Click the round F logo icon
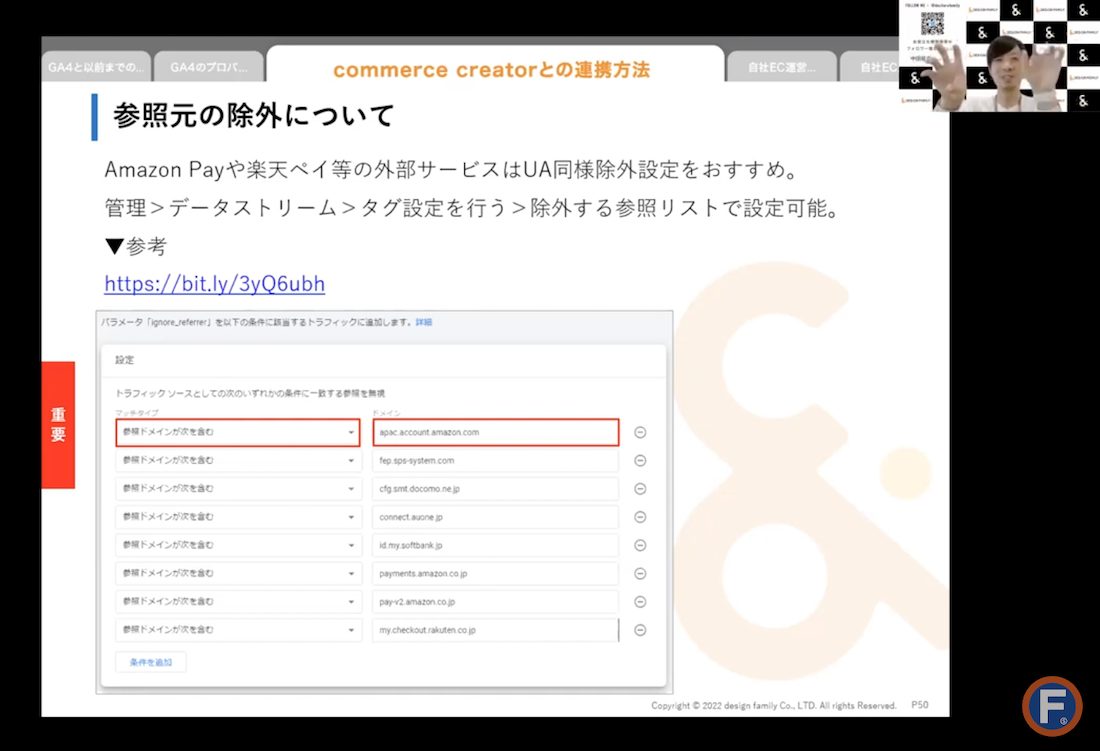This screenshot has height=751, width=1100. (1052, 705)
